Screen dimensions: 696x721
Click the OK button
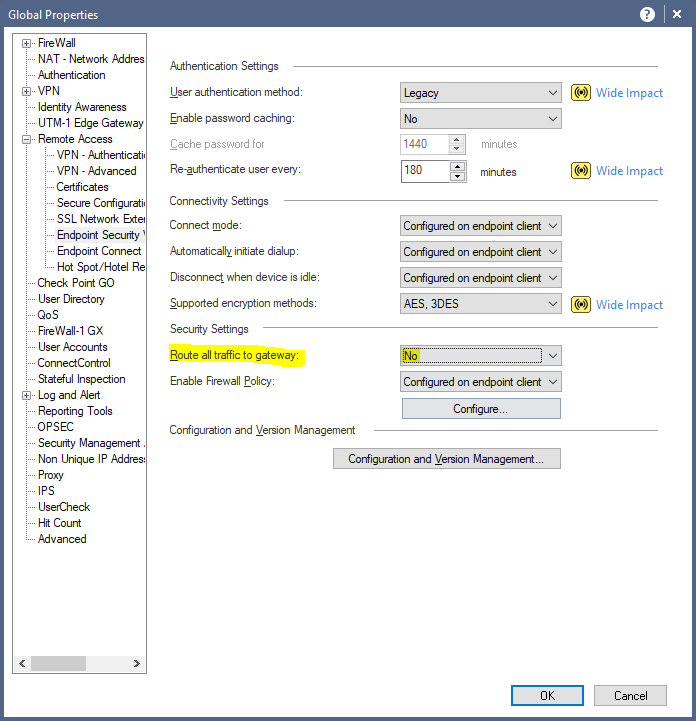[547, 696]
